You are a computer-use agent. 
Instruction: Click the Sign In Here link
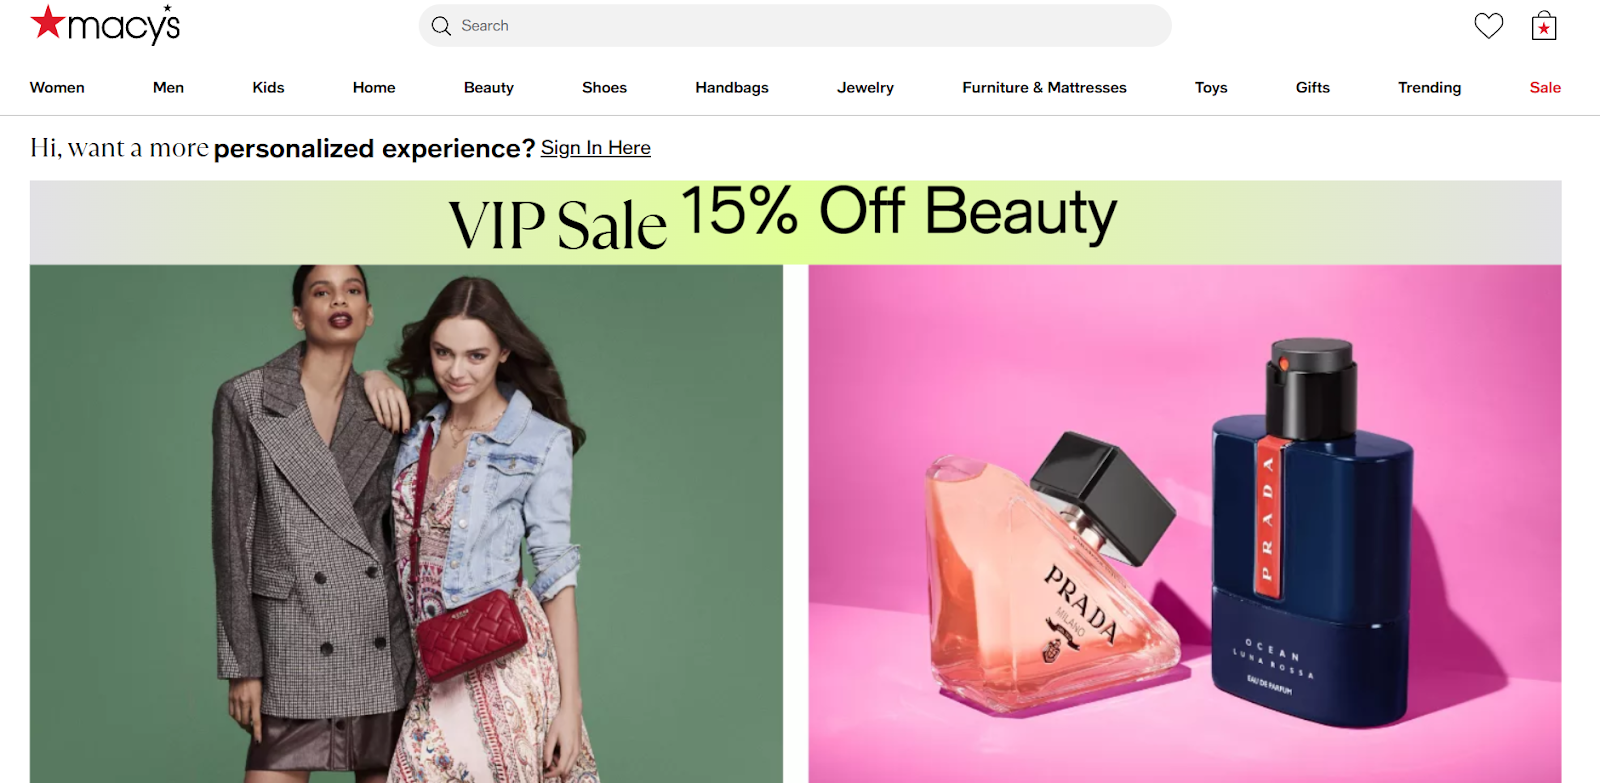coord(596,148)
